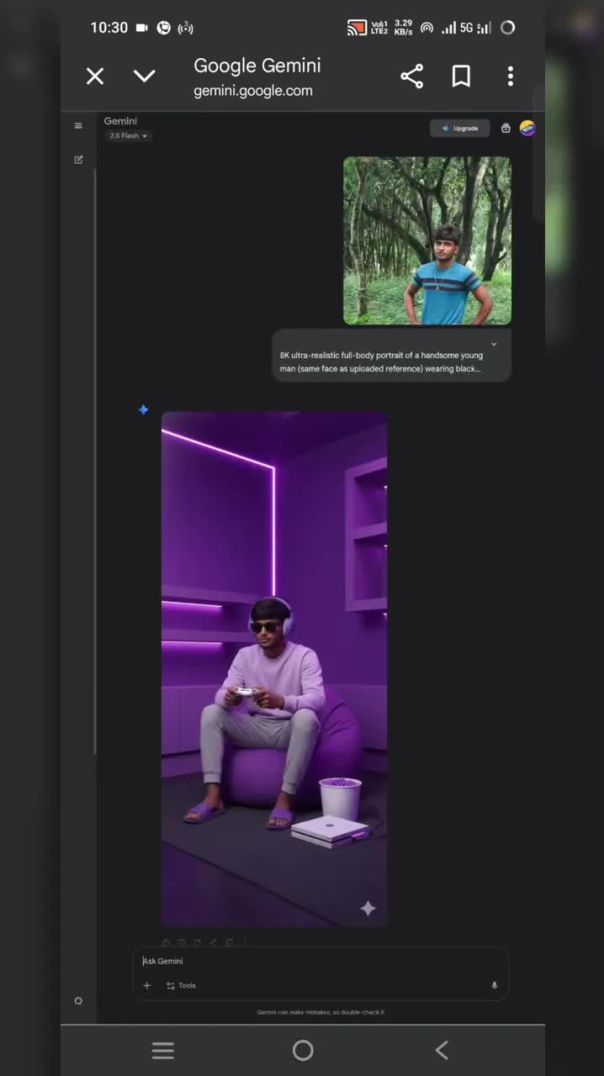Start a new chat with the pencil icon
Viewport: 604px width, 1076px height.
(78, 159)
